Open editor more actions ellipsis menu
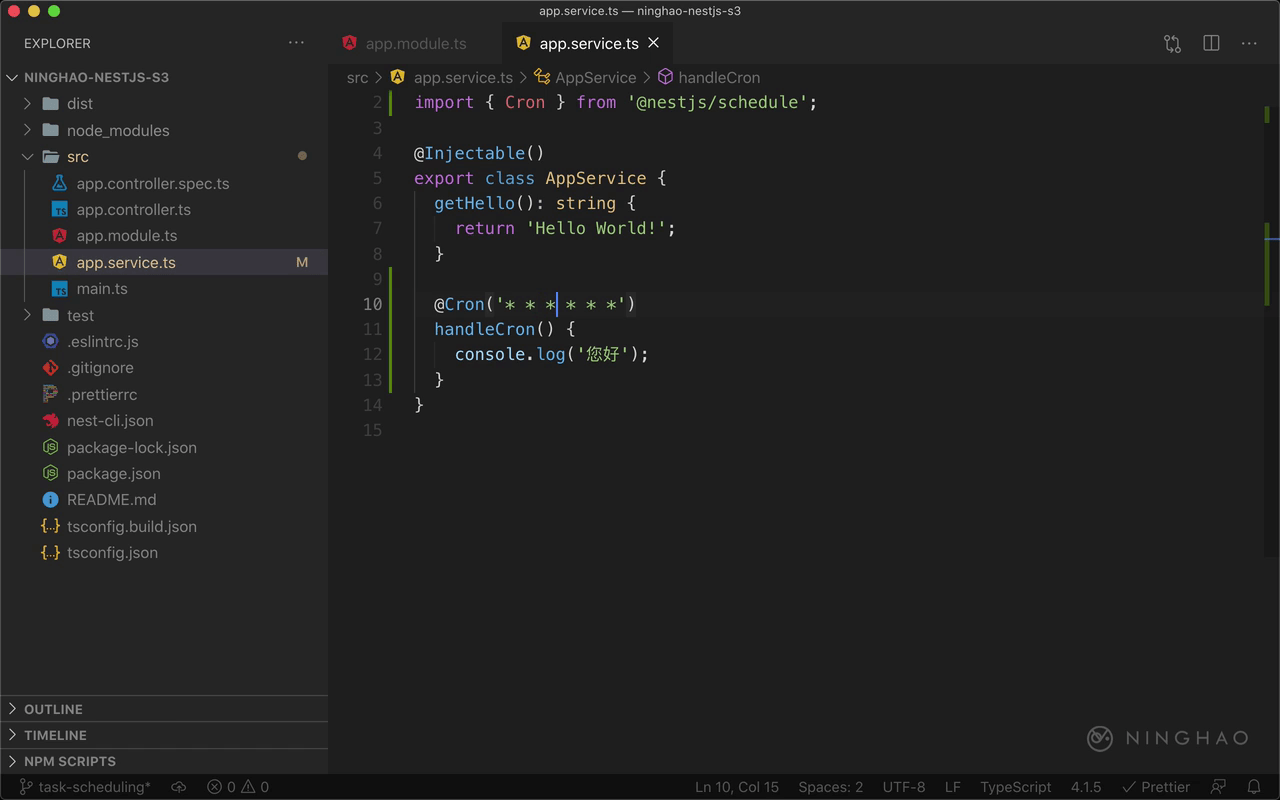Screen dimensions: 1280x800 1249,44
